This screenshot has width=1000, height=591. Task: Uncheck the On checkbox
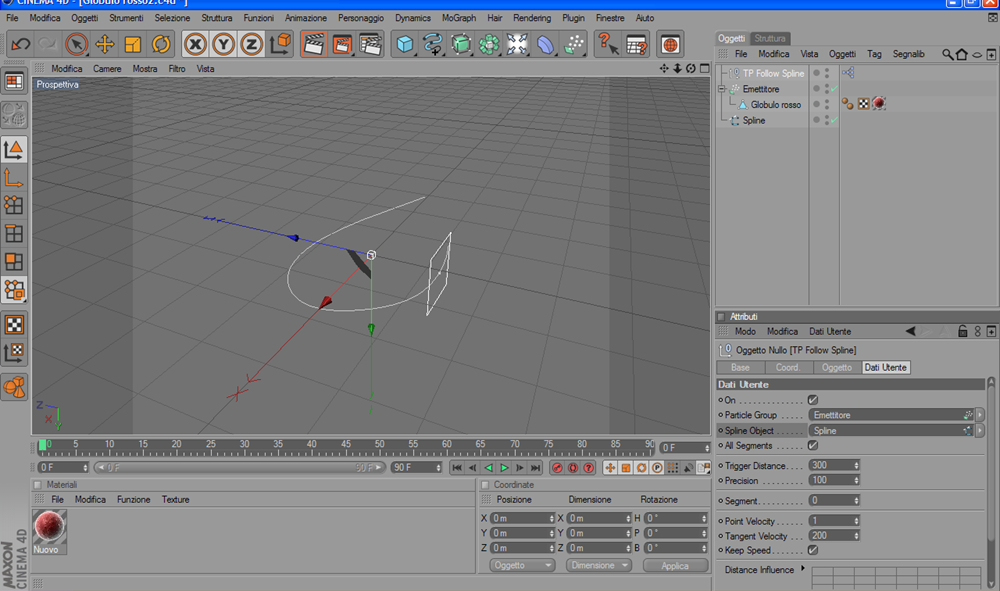[x=812, y=400]
